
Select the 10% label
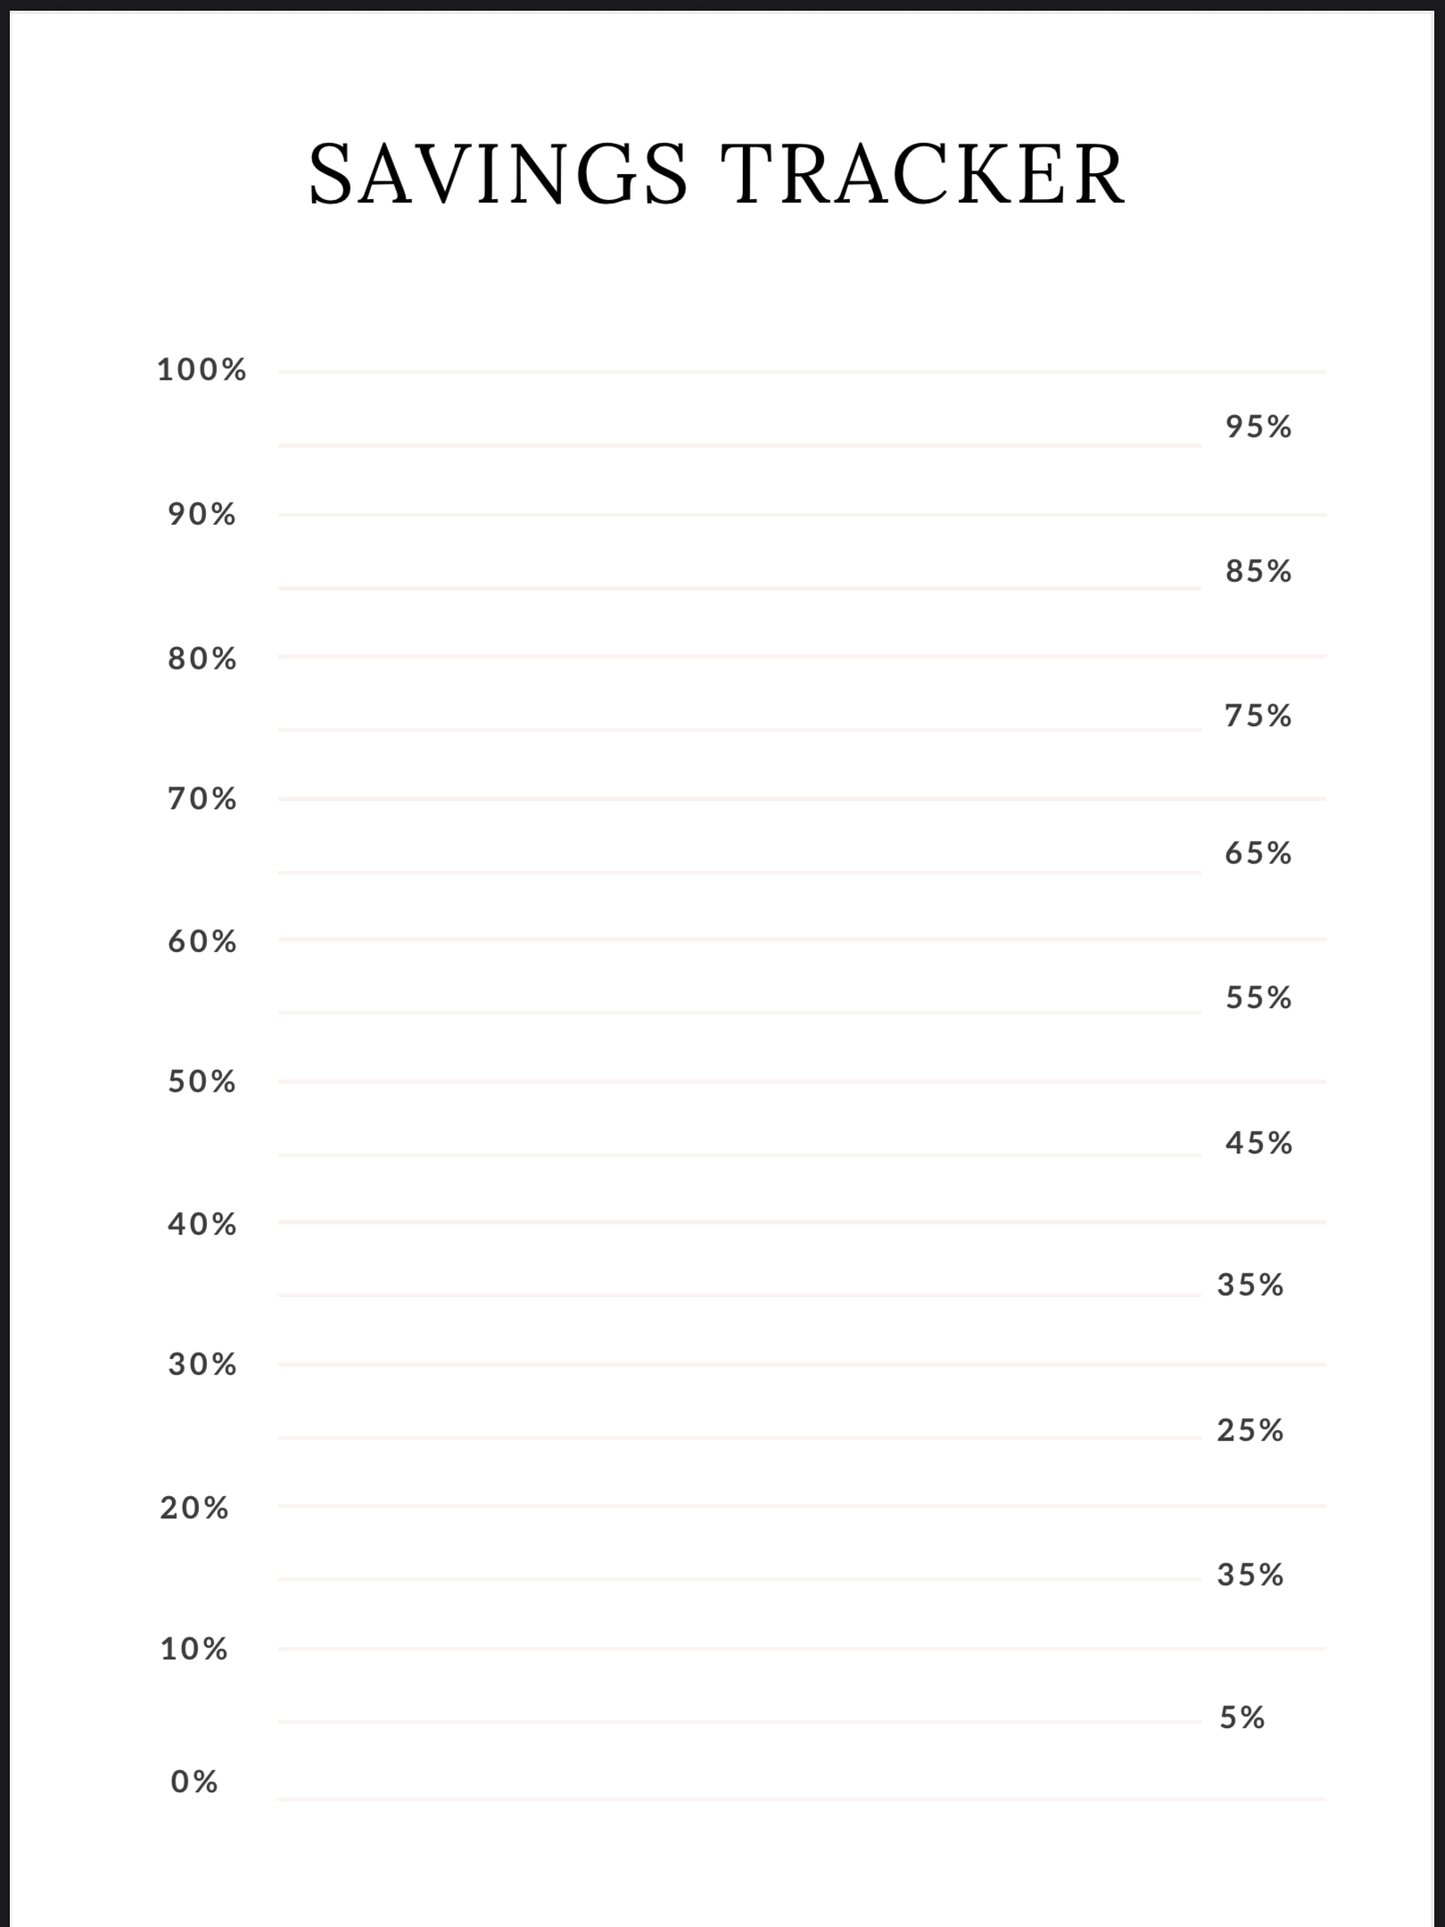point(194,1649)
